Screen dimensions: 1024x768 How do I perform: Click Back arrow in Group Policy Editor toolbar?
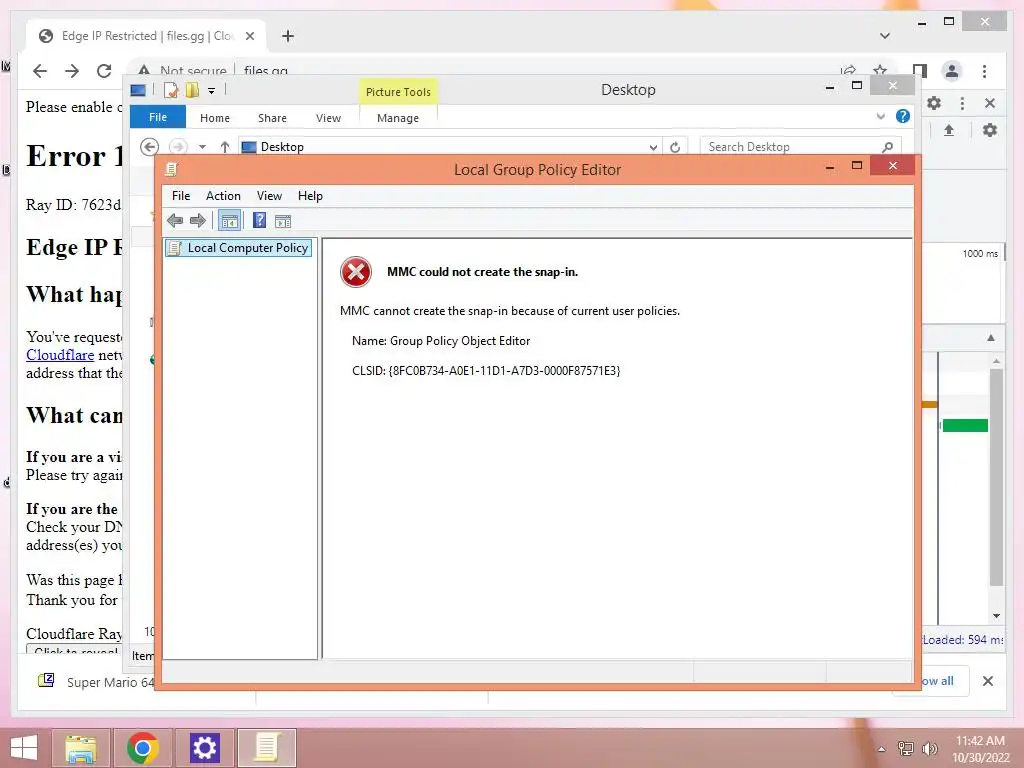[x=175, y=221]
